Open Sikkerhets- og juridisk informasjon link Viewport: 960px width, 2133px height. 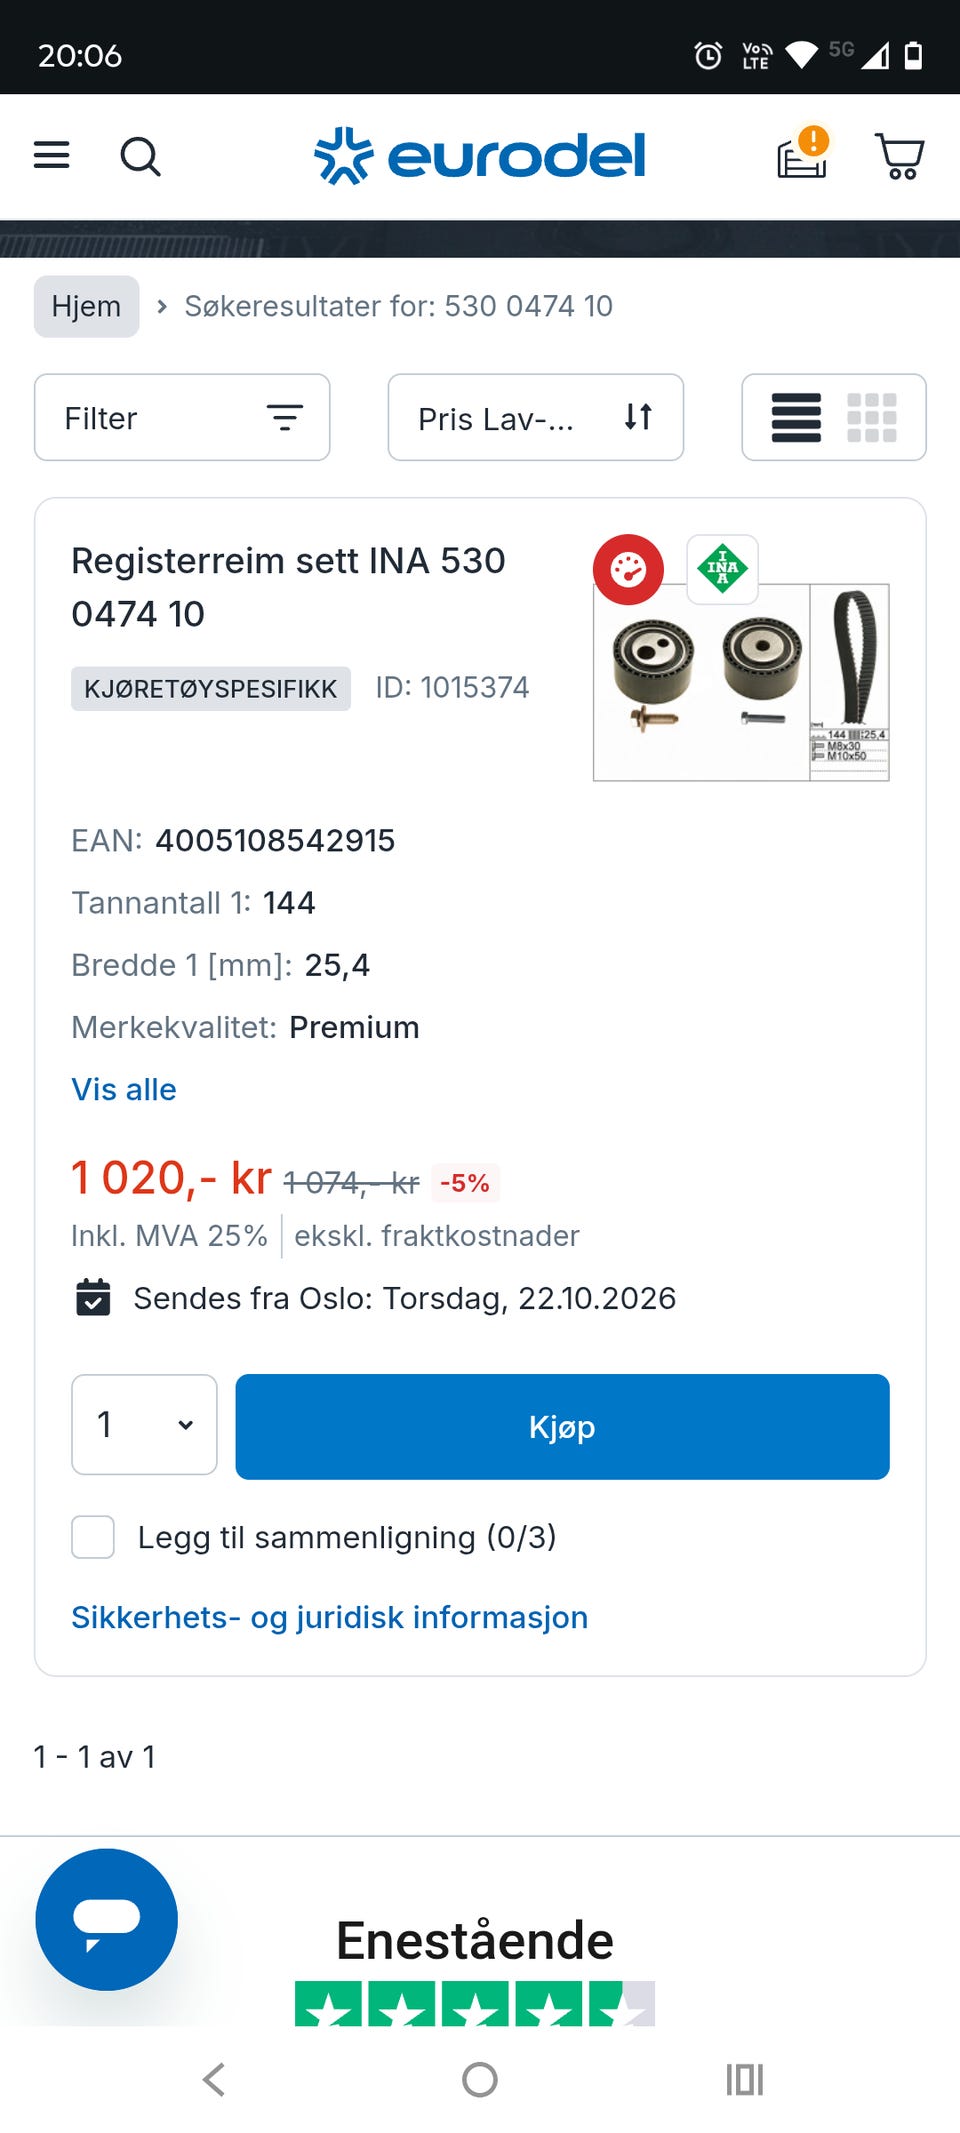click(330, 1617)
